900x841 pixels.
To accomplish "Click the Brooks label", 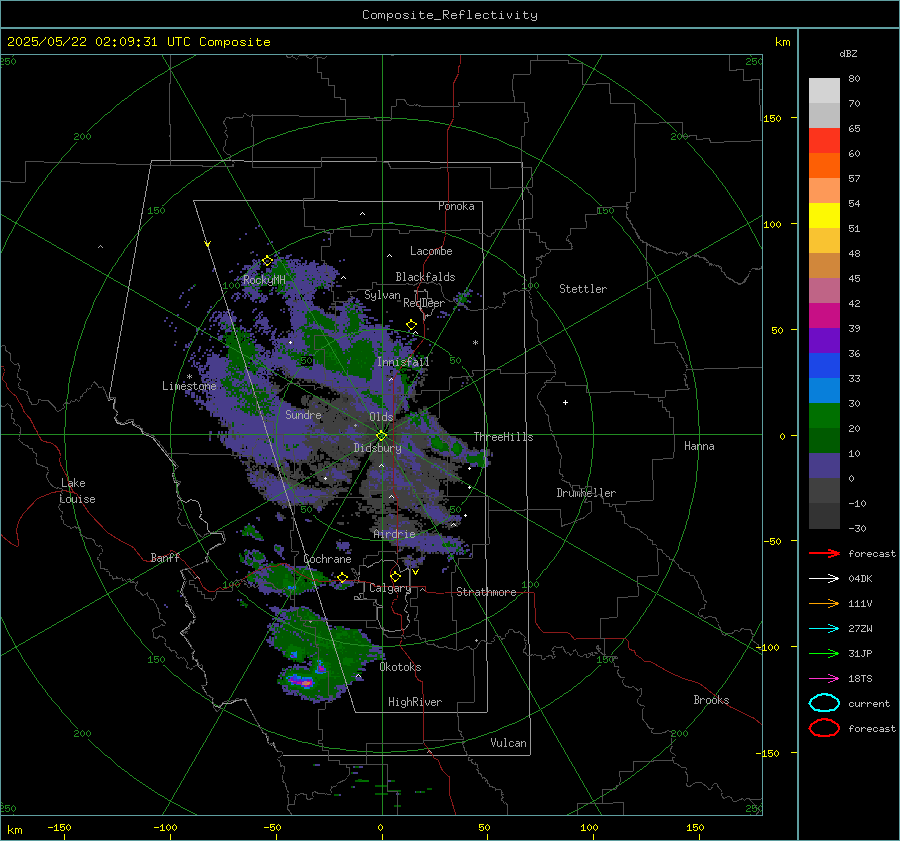I will (711, 700).
